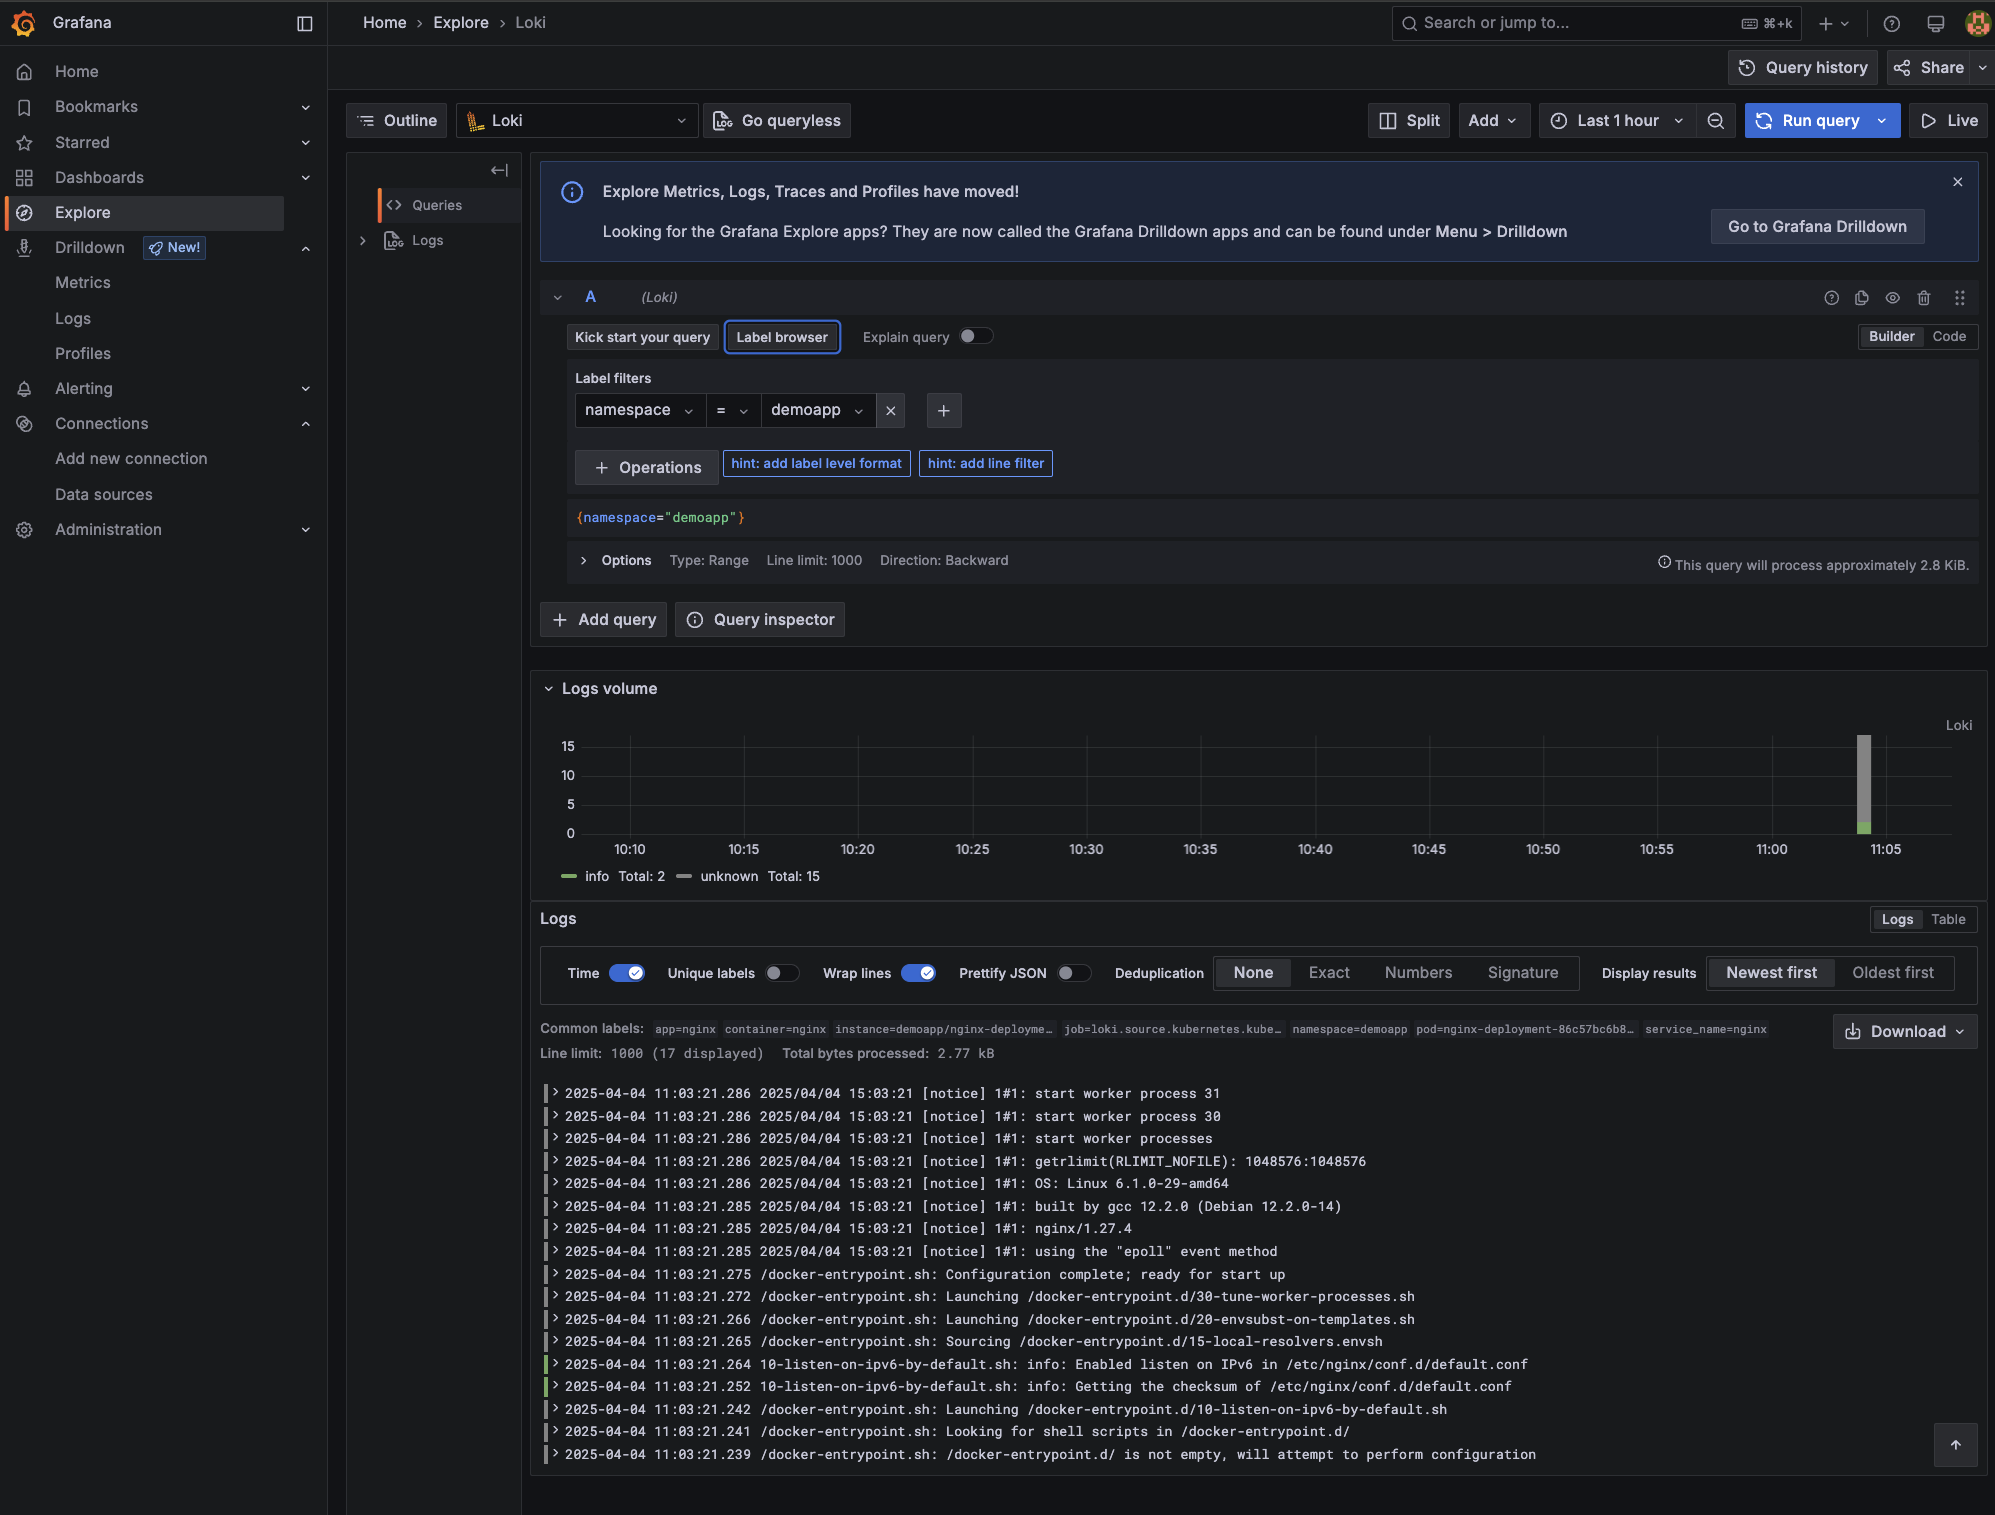Switch to the Code editor tab

tap(1948, 337)
